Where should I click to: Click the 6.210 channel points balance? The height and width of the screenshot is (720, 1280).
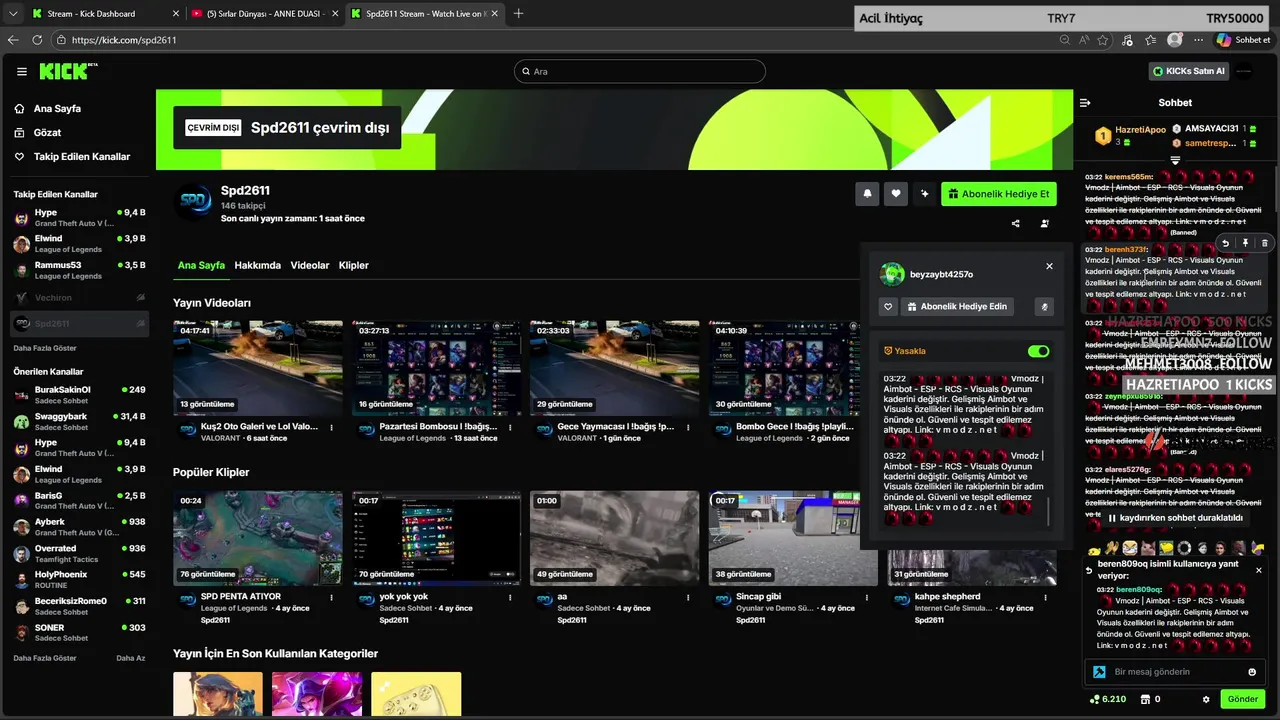point(1108,699)
